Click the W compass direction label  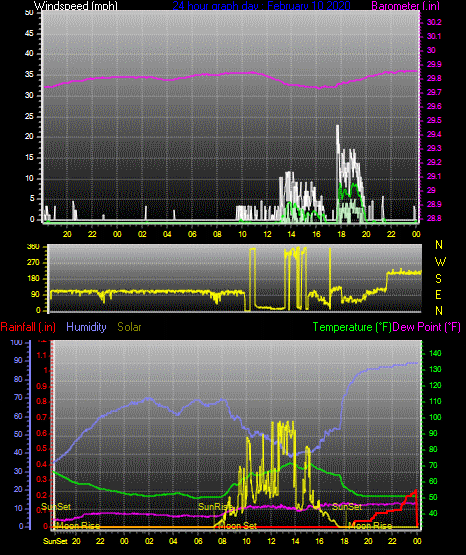coord(440,262)
